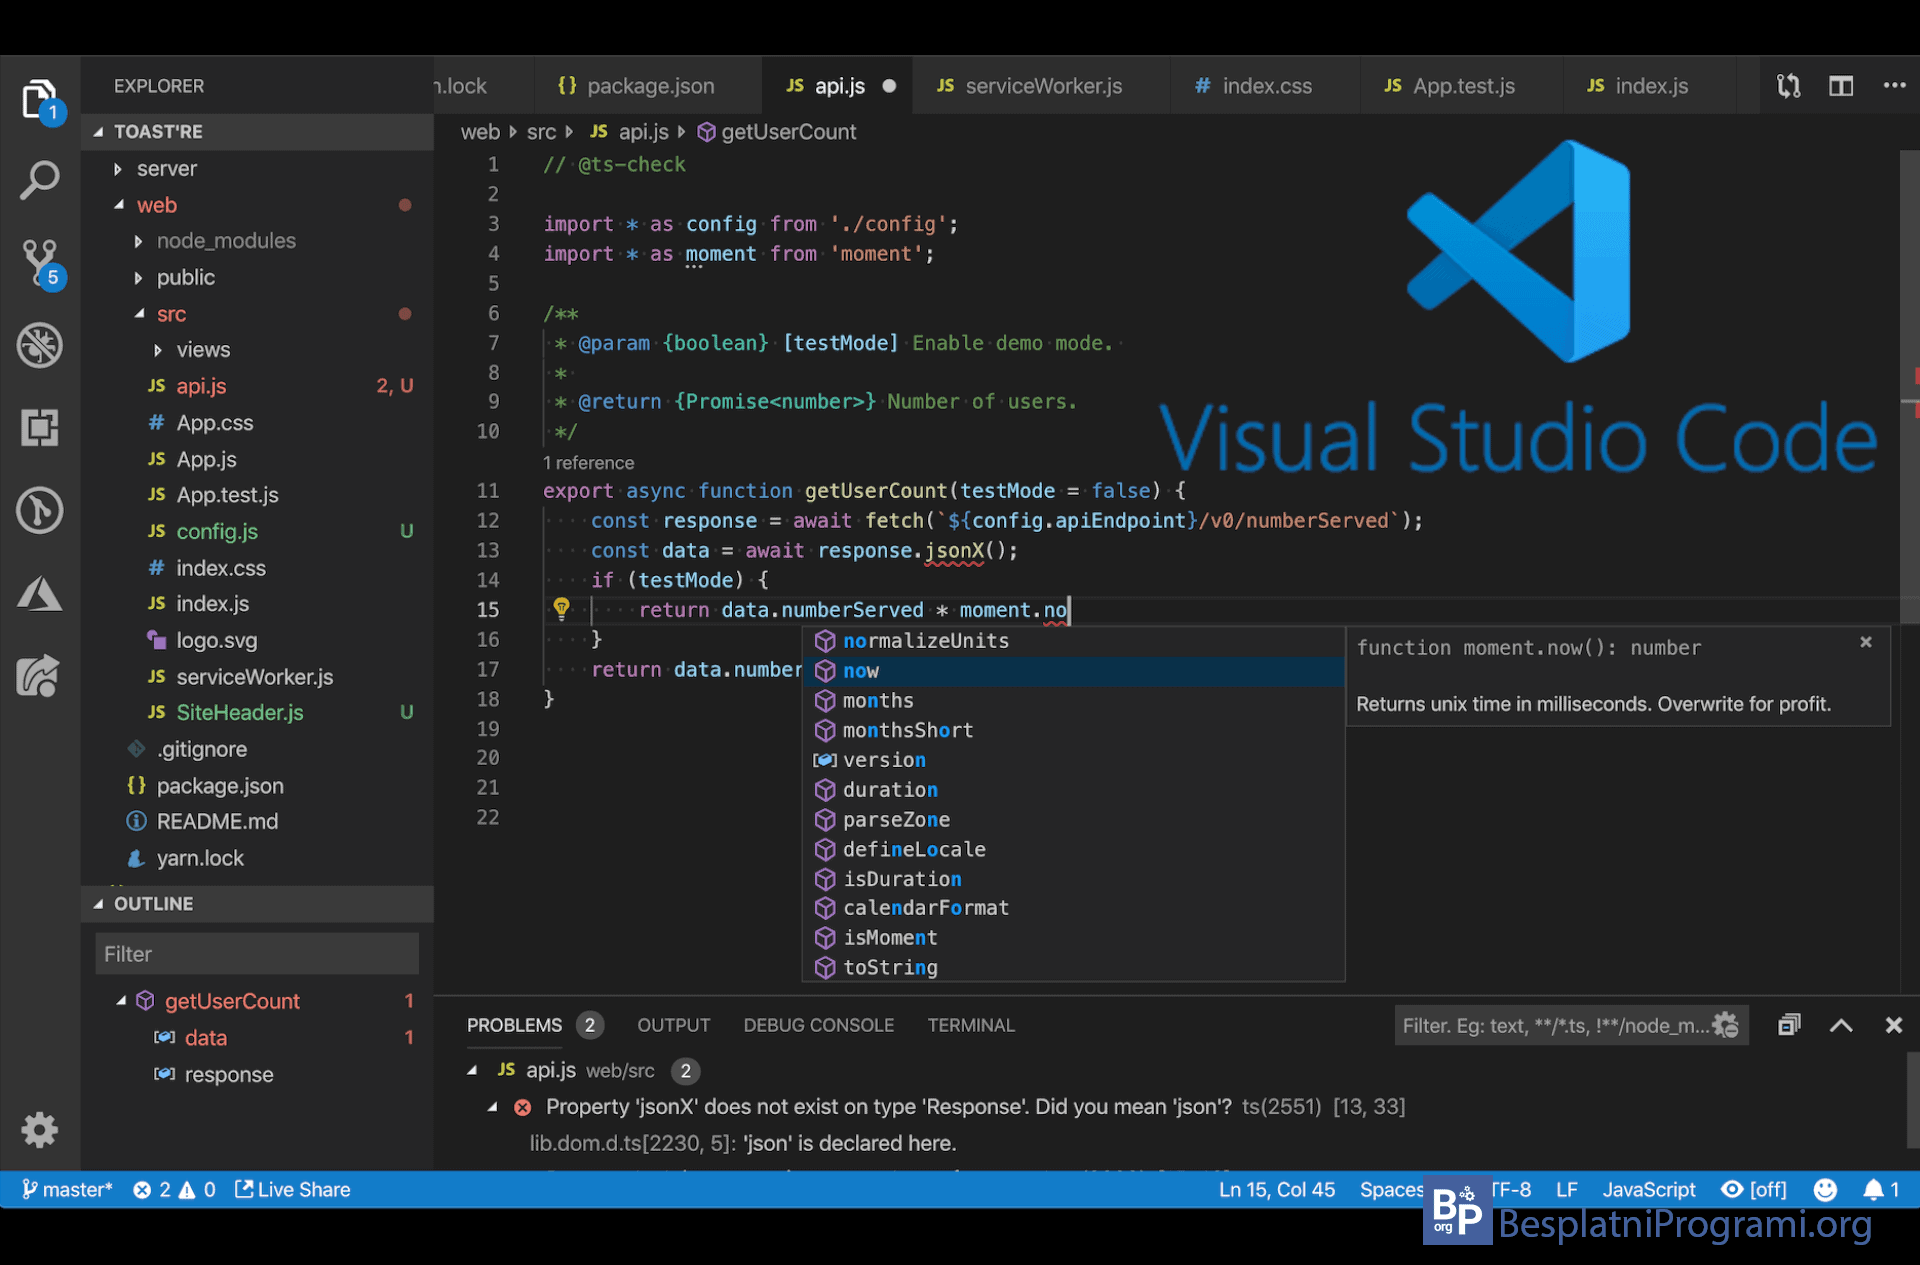Click Live Share in status bar
1920x1265 pixels.
293,1189
